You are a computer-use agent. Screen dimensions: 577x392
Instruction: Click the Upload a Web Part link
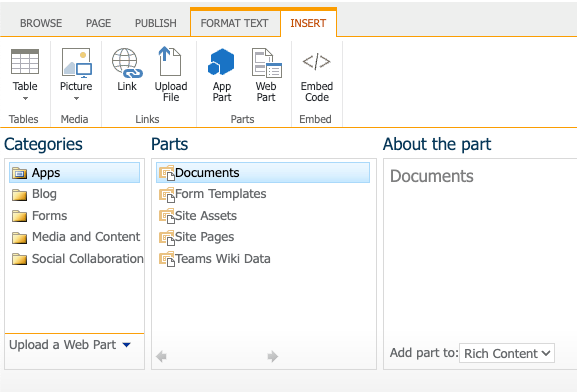[x=63, y=345]
